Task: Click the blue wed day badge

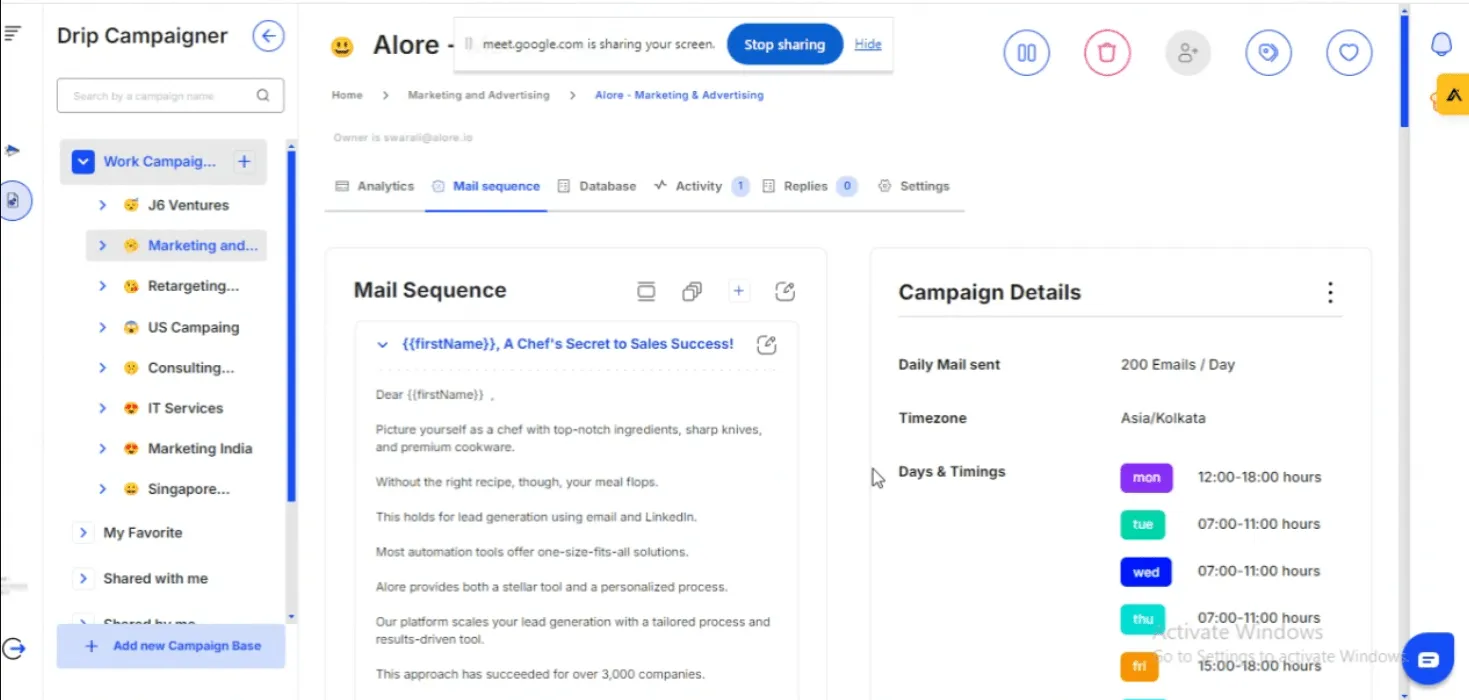Action: pos(1146,572)
